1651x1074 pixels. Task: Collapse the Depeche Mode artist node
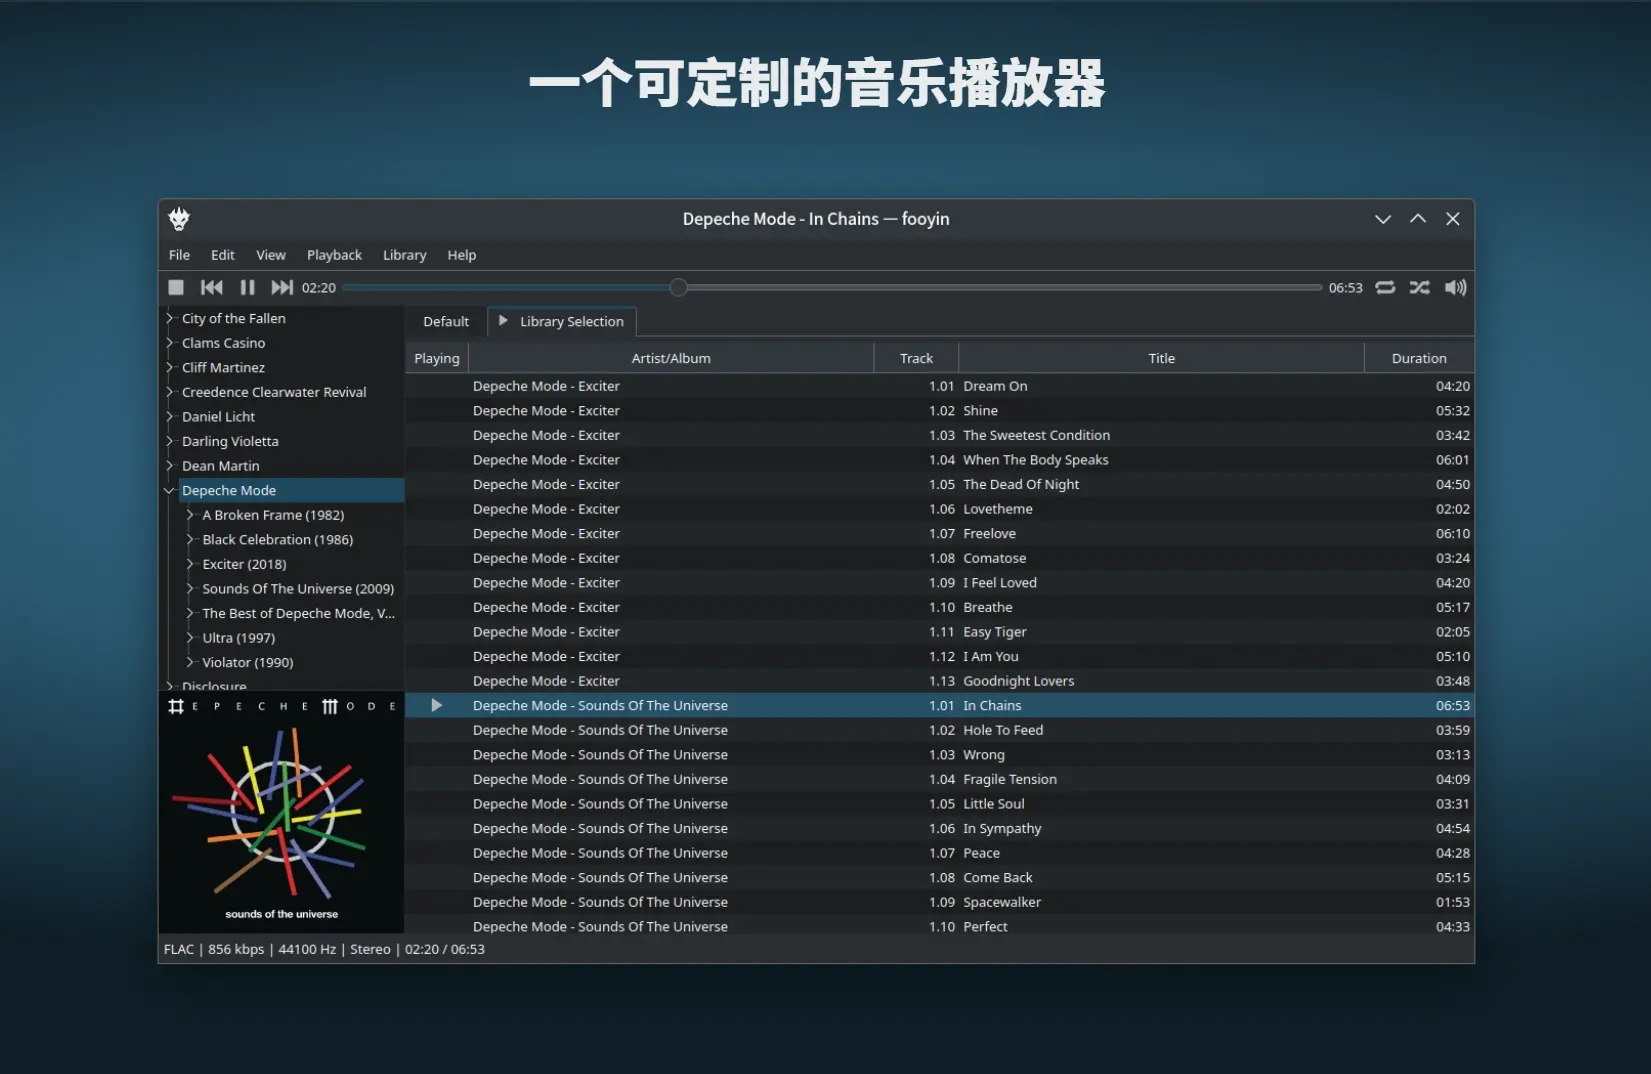coord(170,491)
